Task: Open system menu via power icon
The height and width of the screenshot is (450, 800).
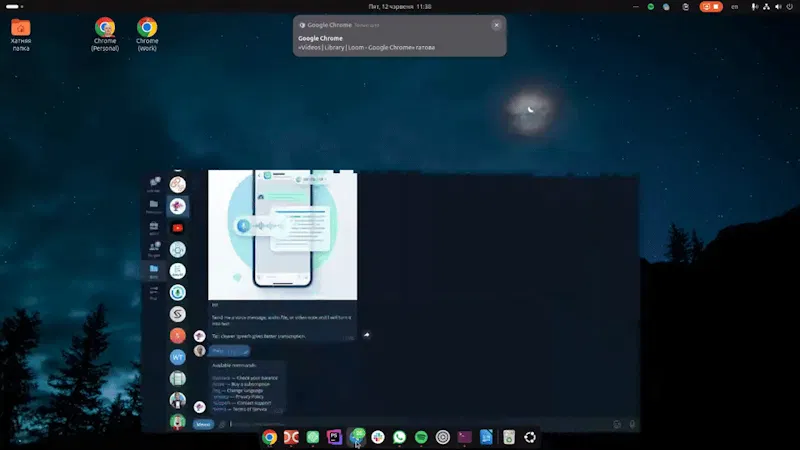Action: click(790, 7)
